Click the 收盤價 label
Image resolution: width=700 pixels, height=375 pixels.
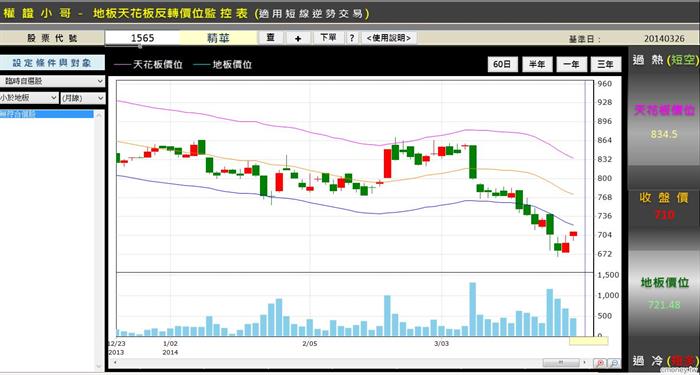664,198
